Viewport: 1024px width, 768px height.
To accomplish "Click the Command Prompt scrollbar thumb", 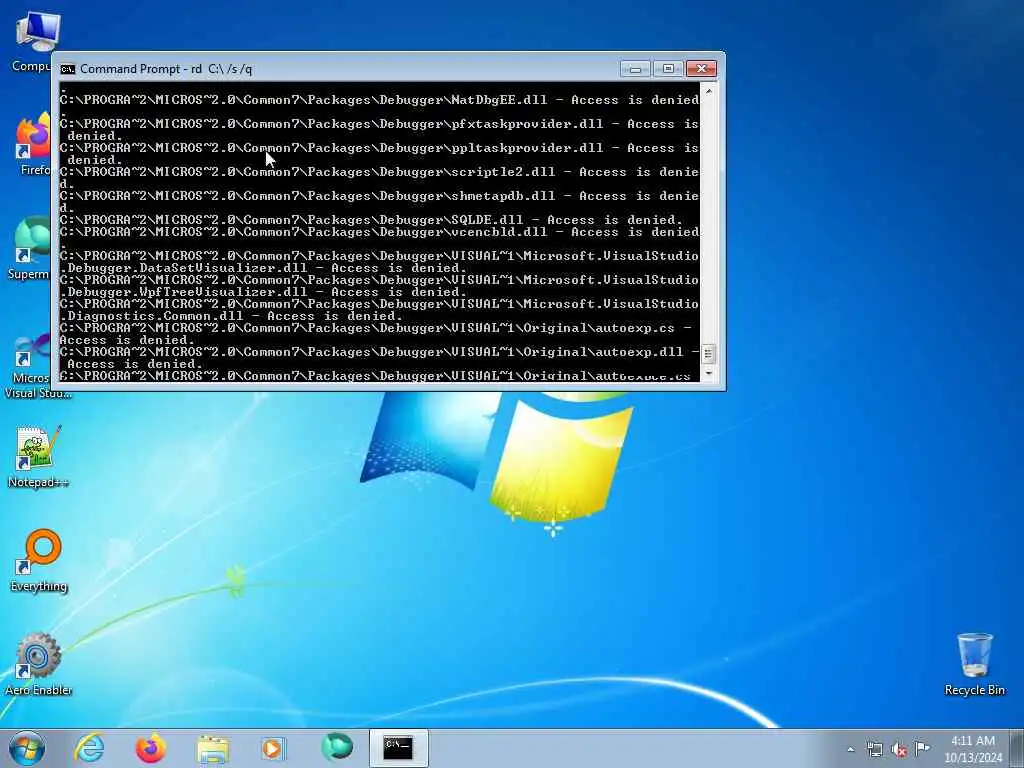I will pyautogui.click(x=709, y=353).
